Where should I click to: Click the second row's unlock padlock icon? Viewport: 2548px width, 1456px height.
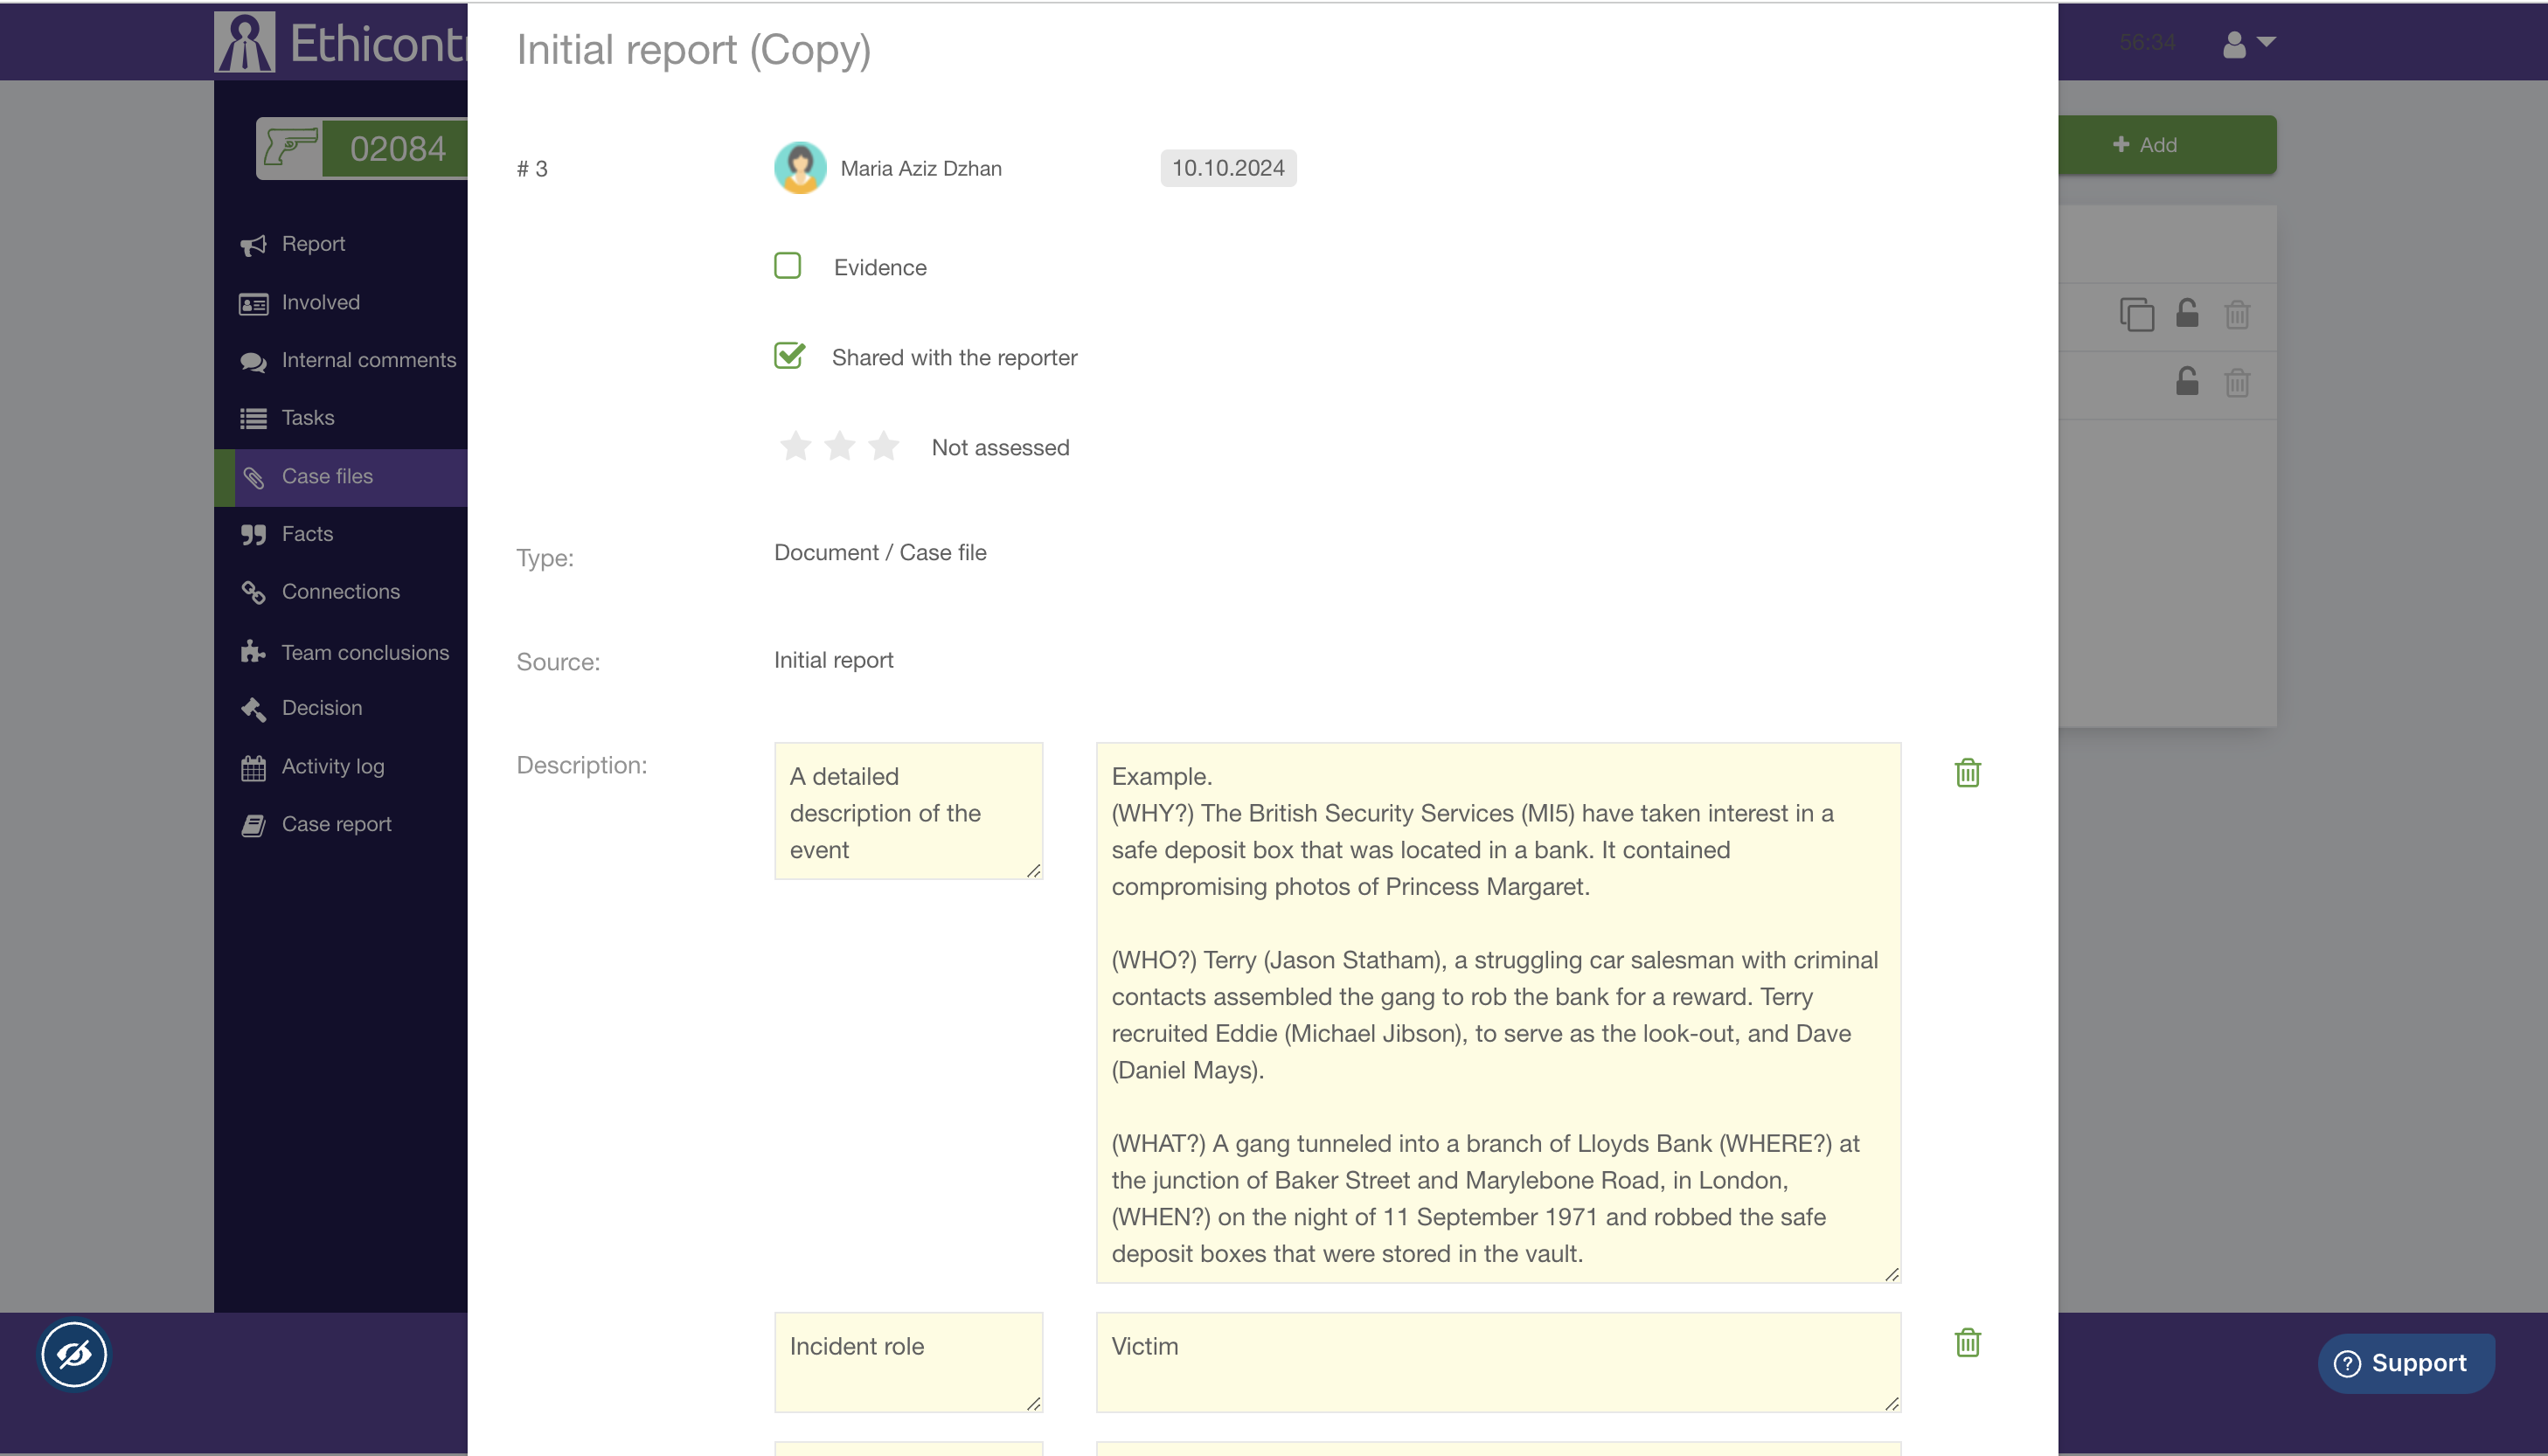coord(2187,382)
